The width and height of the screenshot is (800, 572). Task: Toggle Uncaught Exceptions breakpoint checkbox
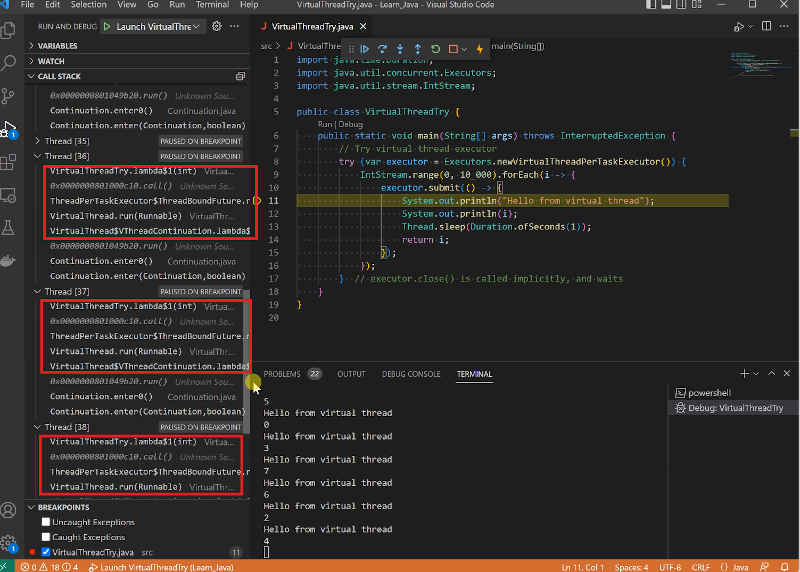click(x=46, y=521)
